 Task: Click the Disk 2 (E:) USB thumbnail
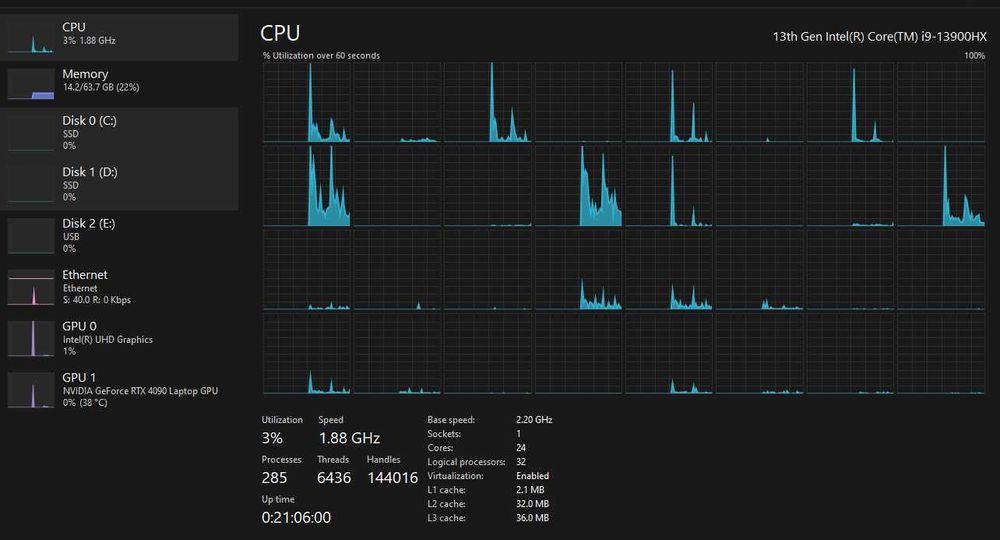click(x=31, y=236)
